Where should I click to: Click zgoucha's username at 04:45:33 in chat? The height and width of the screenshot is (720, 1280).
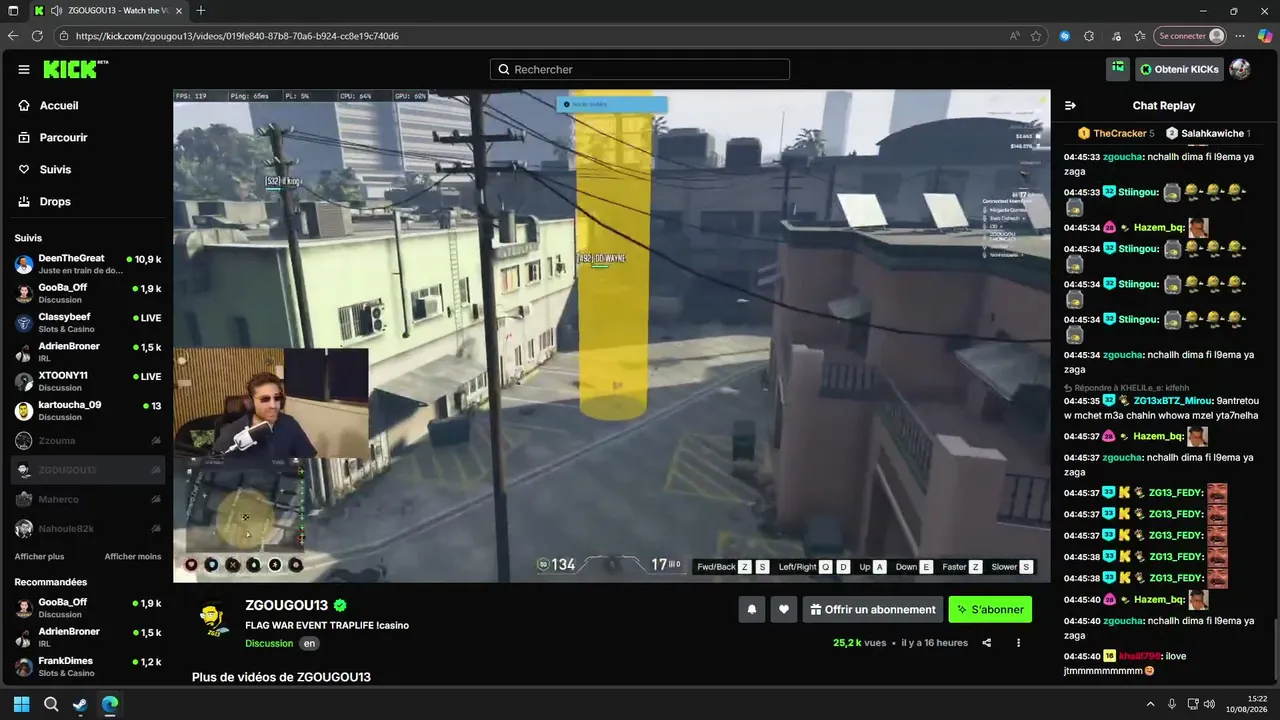1123,157
